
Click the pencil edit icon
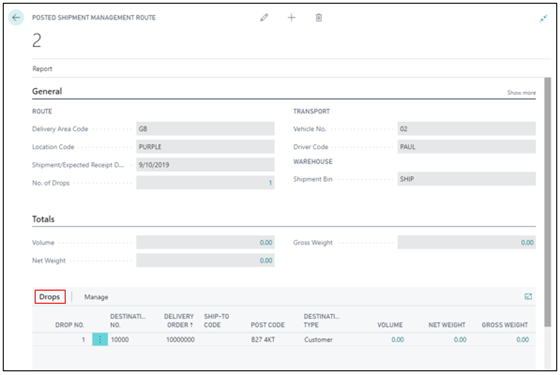click(264, 18)
